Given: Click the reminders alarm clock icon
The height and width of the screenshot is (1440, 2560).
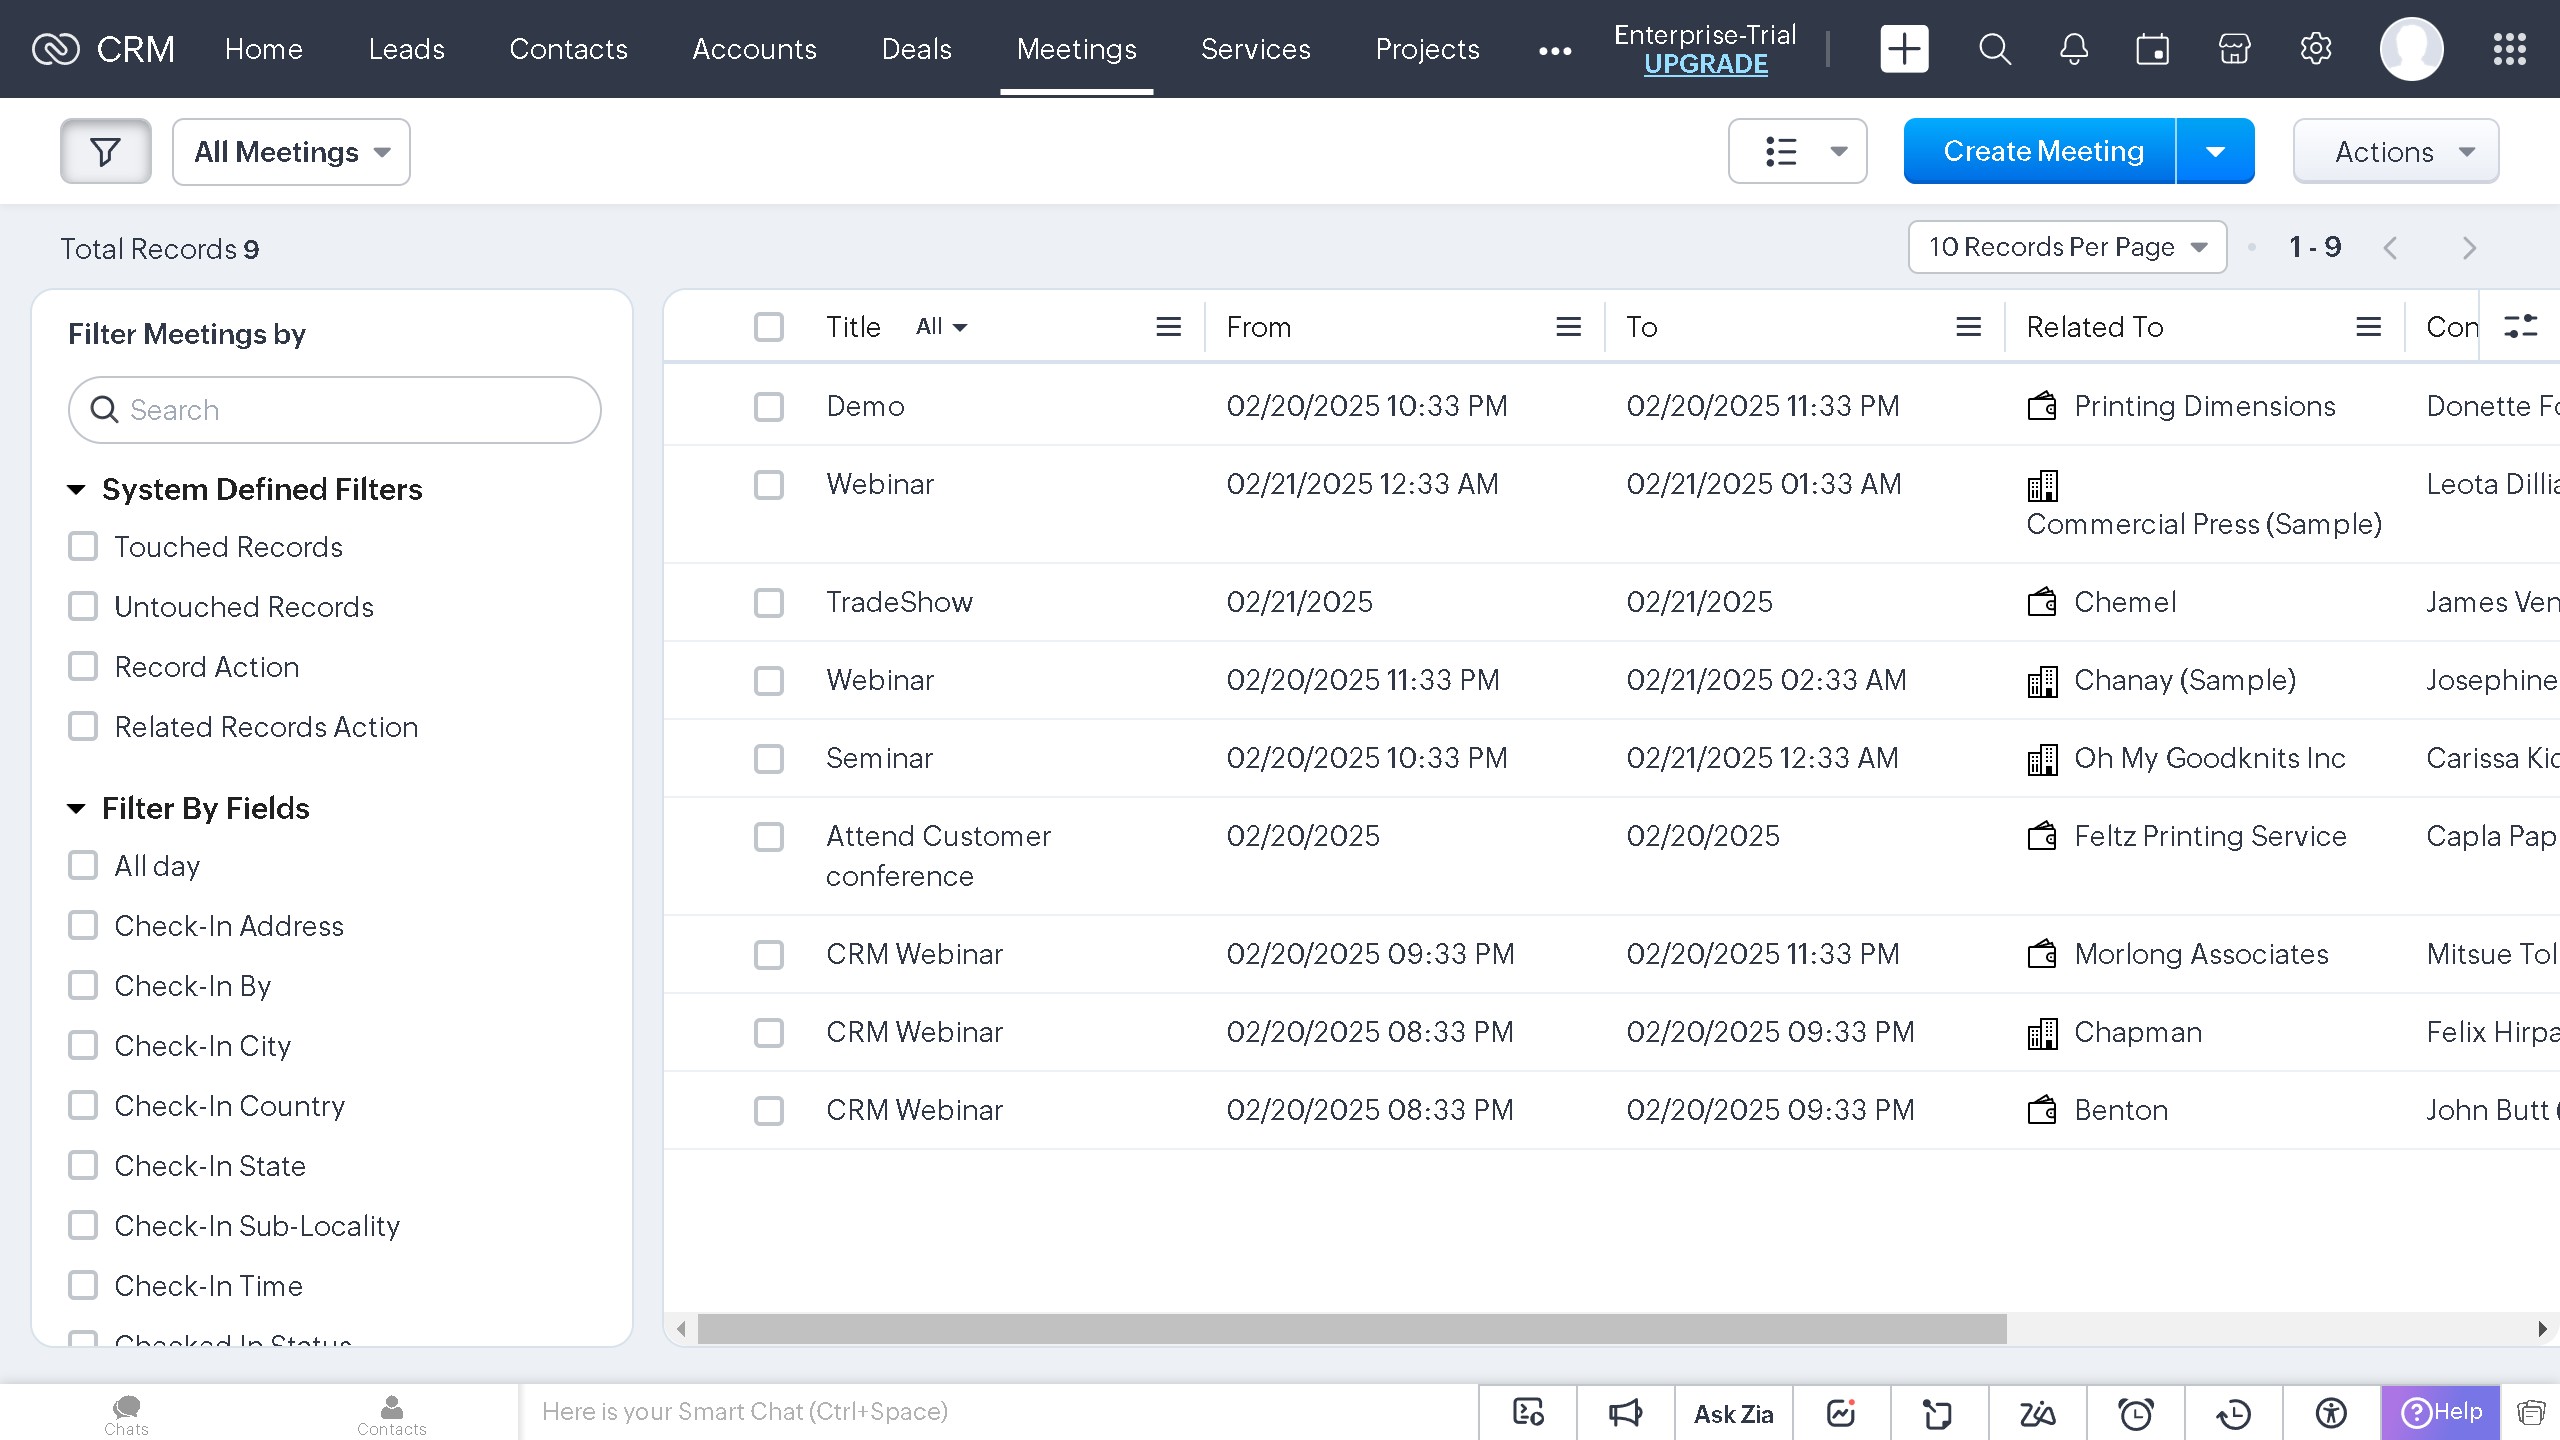Looking at the screenshot, I should pos(2136,1413).
